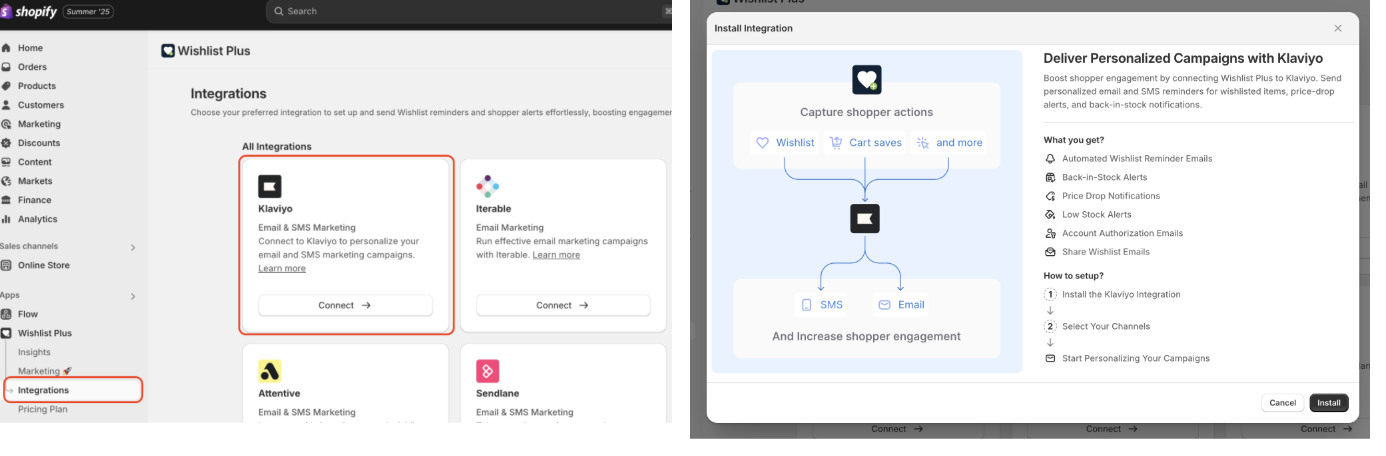Click the Klaviyo flag icon in diagram
The width and height of the screenshot is (1386, 456).
coord(866,219)
